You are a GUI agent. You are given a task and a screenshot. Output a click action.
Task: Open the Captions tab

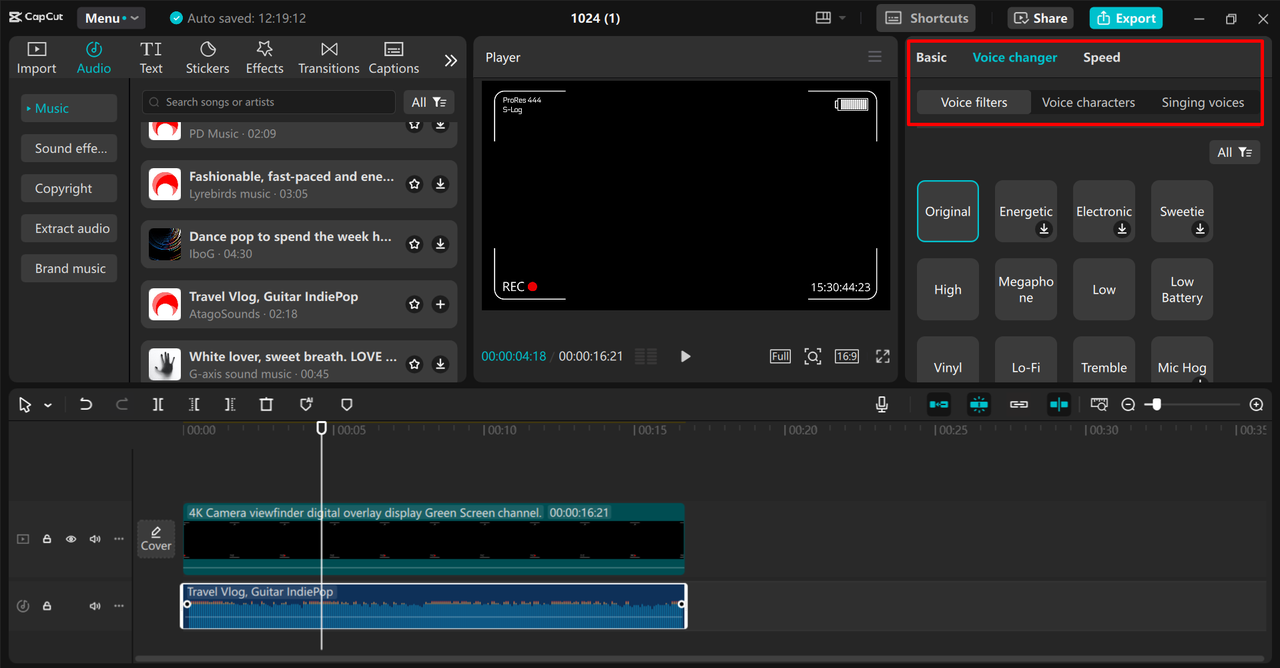394,58
